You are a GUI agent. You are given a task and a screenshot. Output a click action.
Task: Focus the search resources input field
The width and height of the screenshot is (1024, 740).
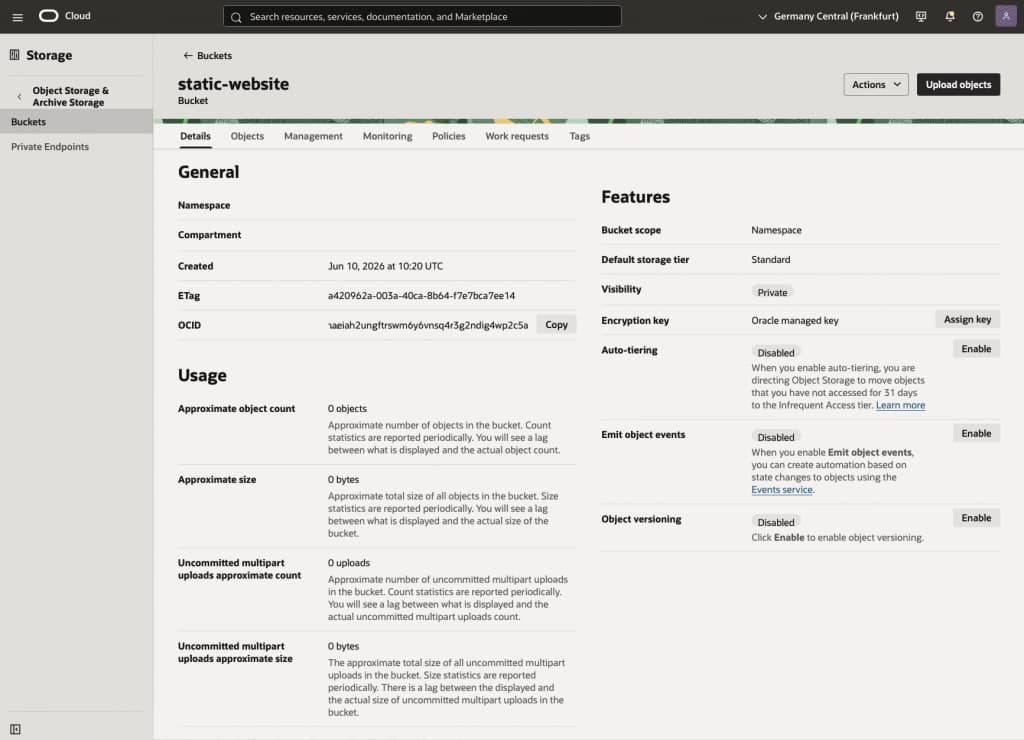tap(422, 16)
